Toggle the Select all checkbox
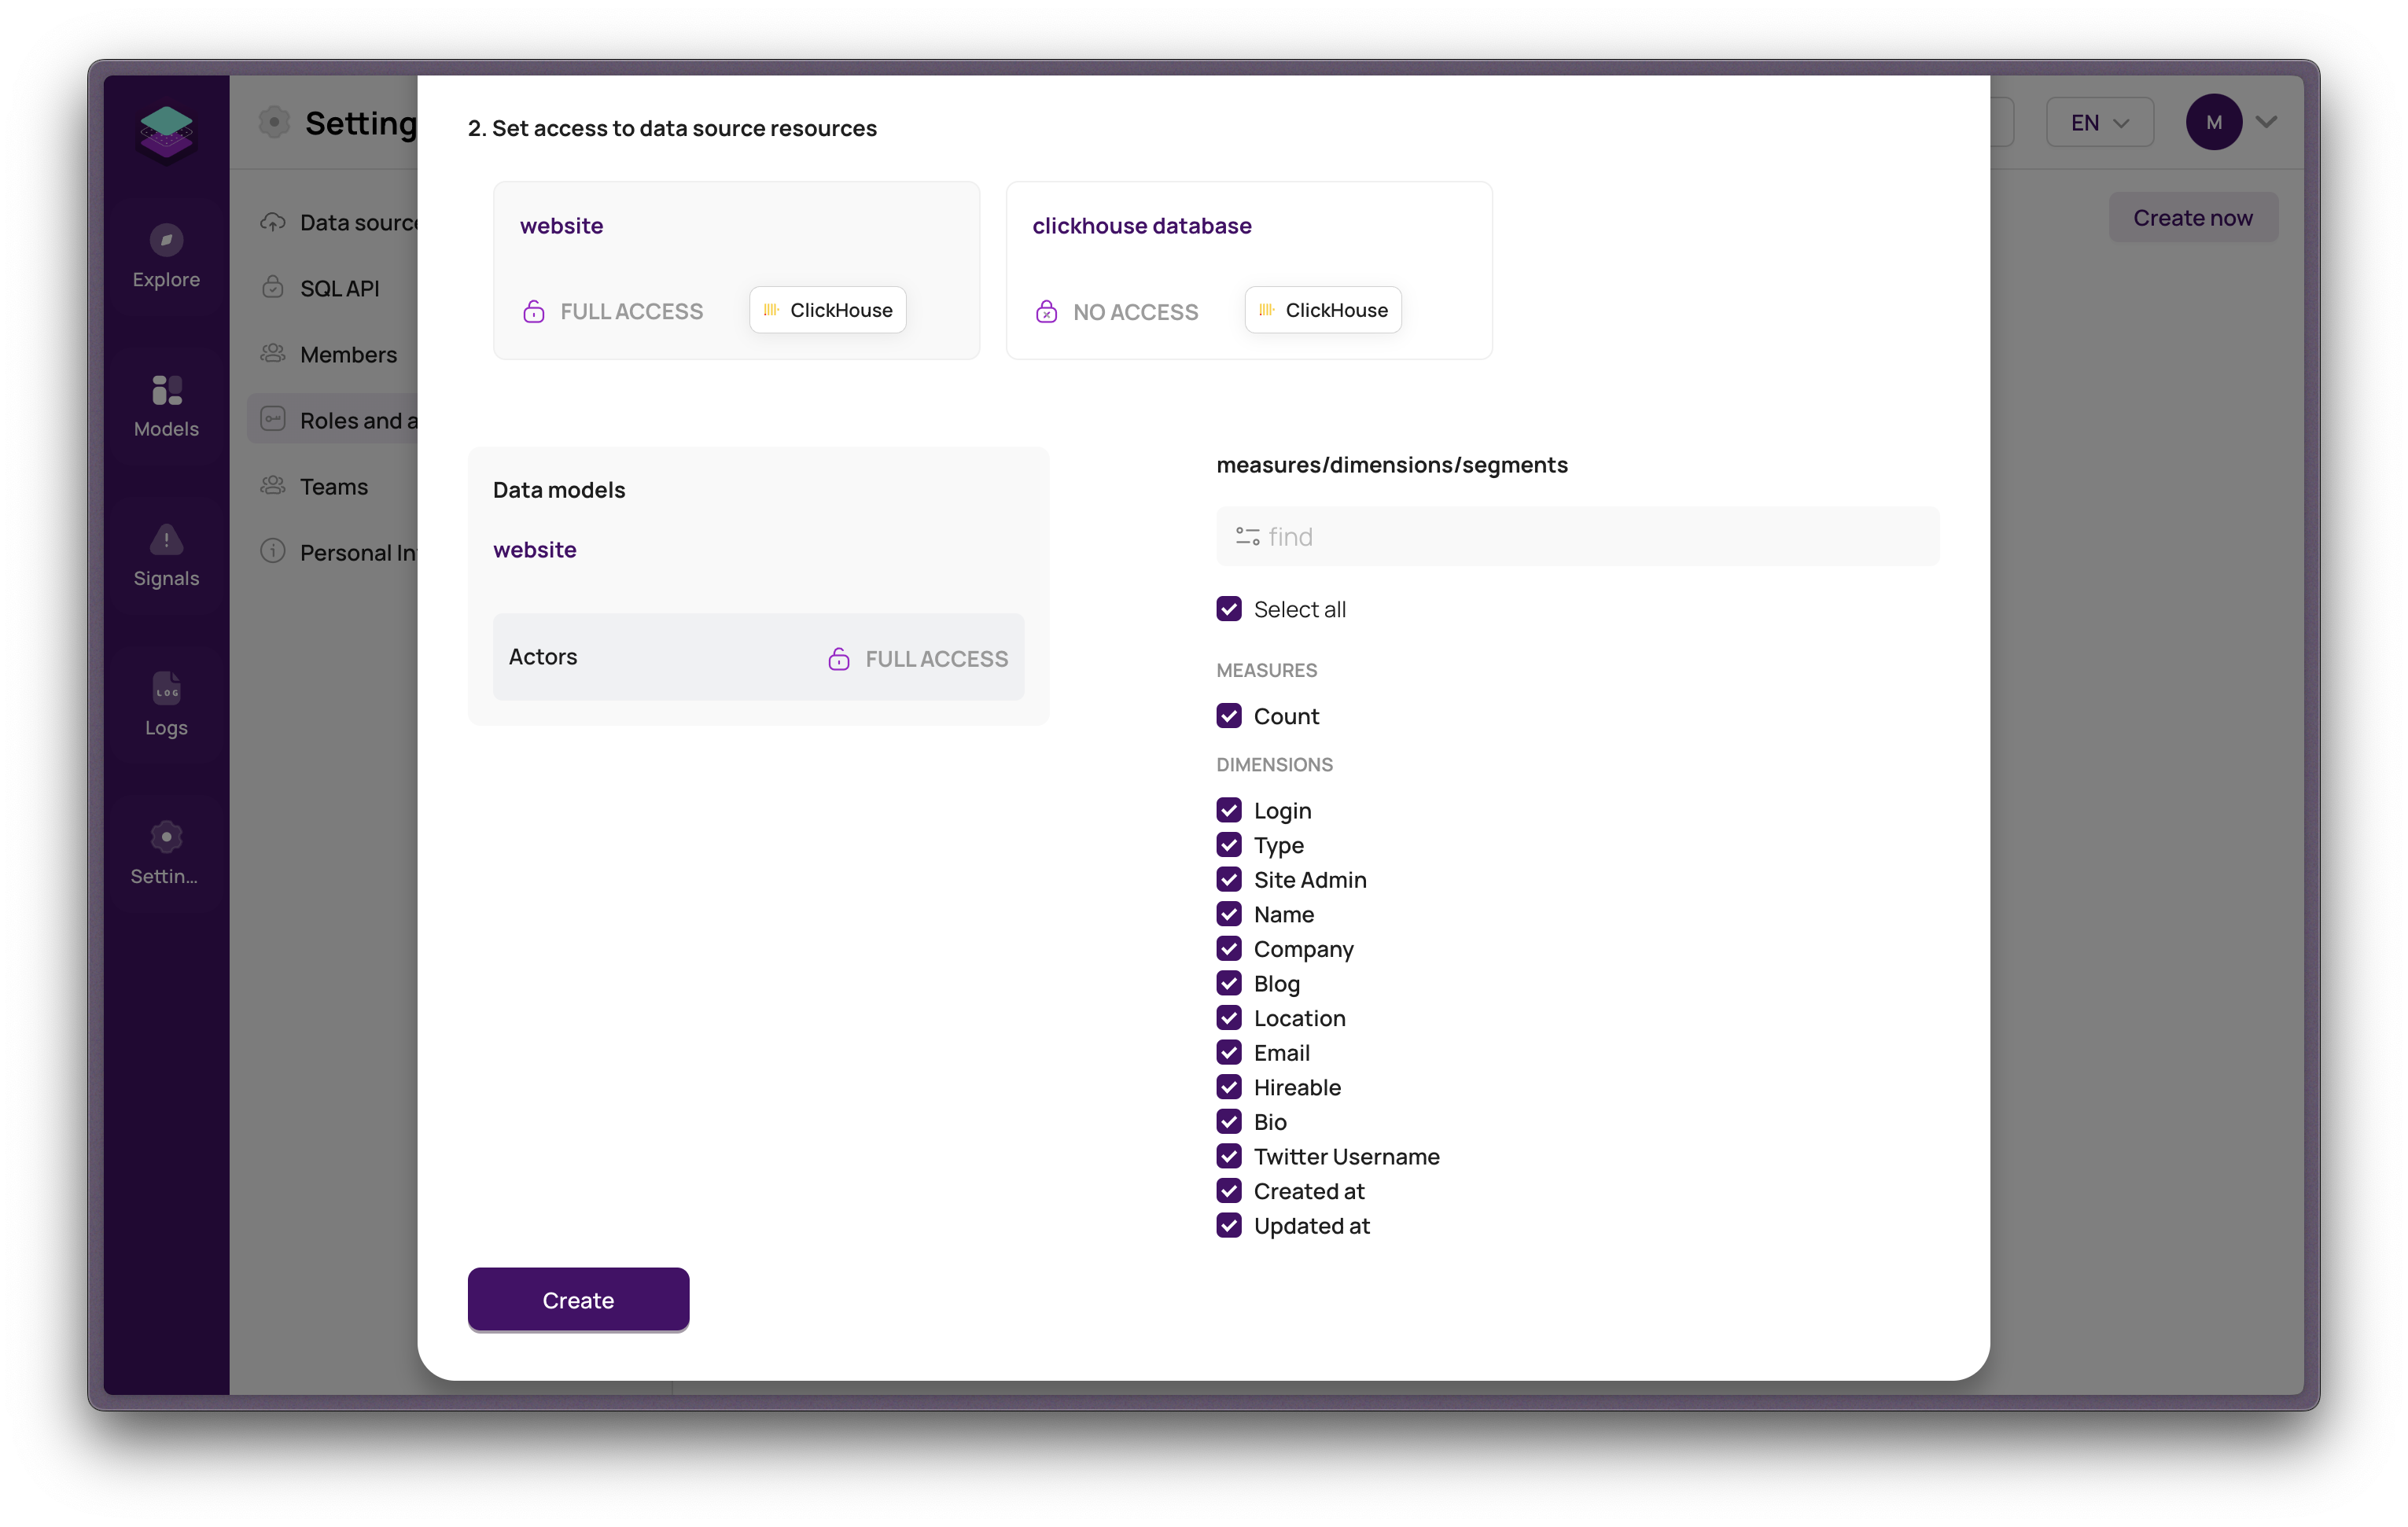 point(1228,609)
